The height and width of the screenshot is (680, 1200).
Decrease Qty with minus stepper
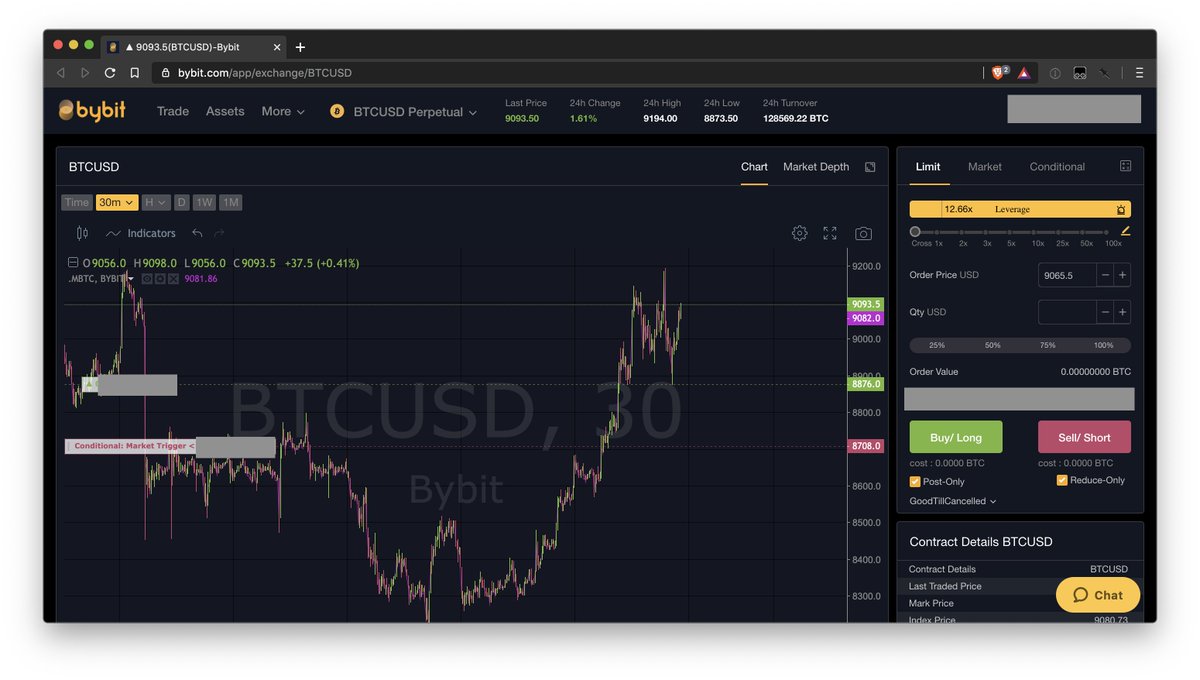click(x=1105, y=312)
